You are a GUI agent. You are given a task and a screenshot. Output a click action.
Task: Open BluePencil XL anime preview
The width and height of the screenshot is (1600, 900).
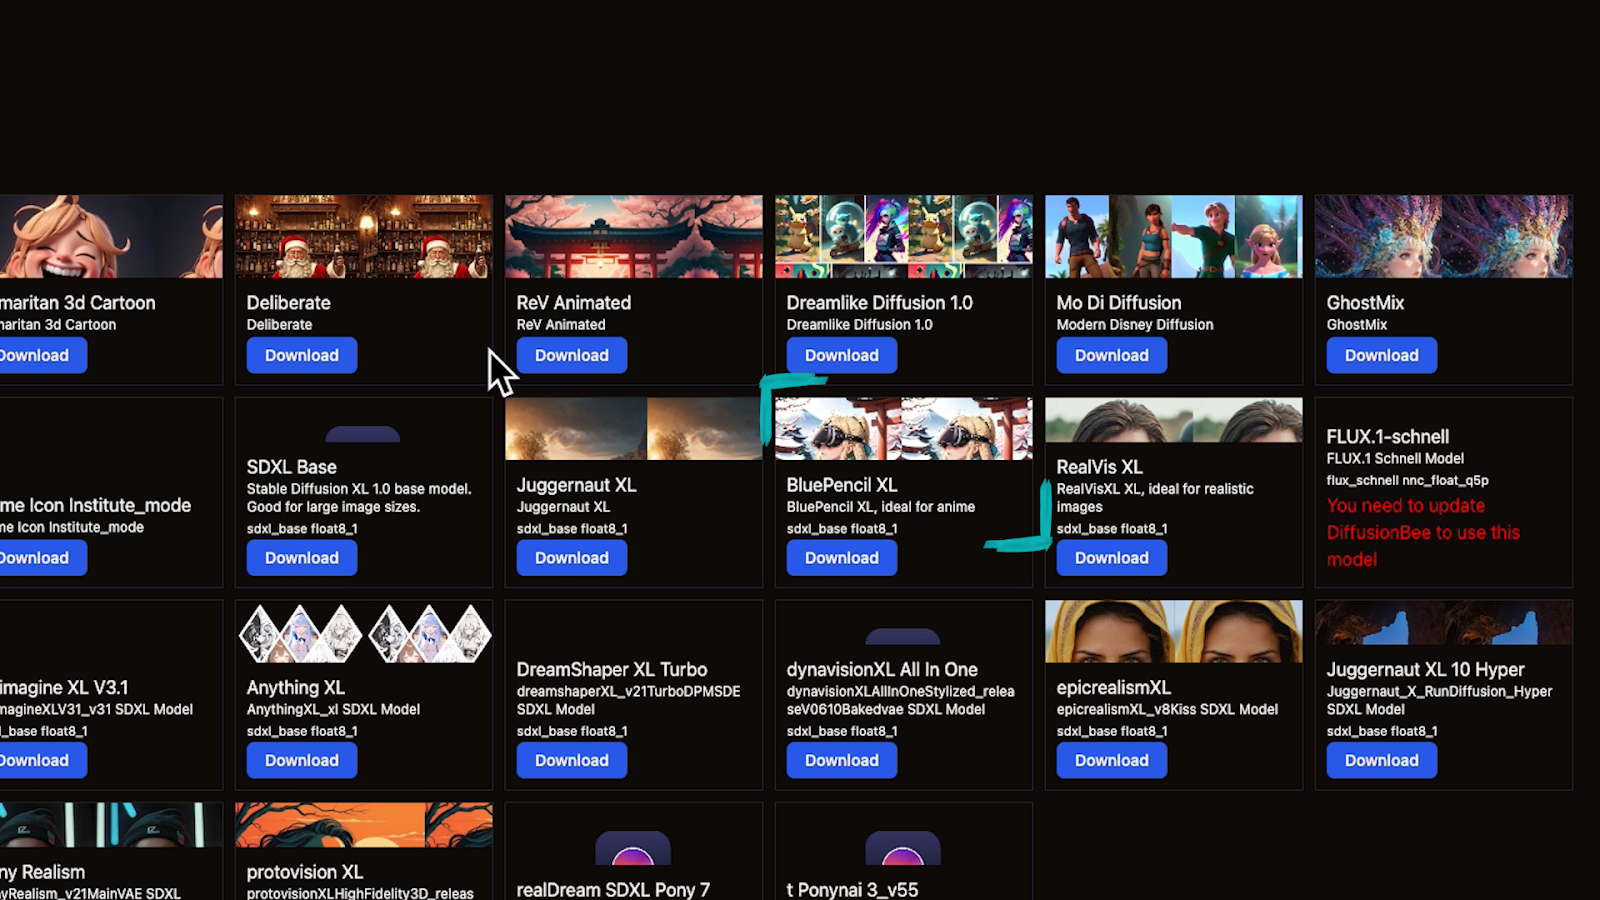[904, 429]
